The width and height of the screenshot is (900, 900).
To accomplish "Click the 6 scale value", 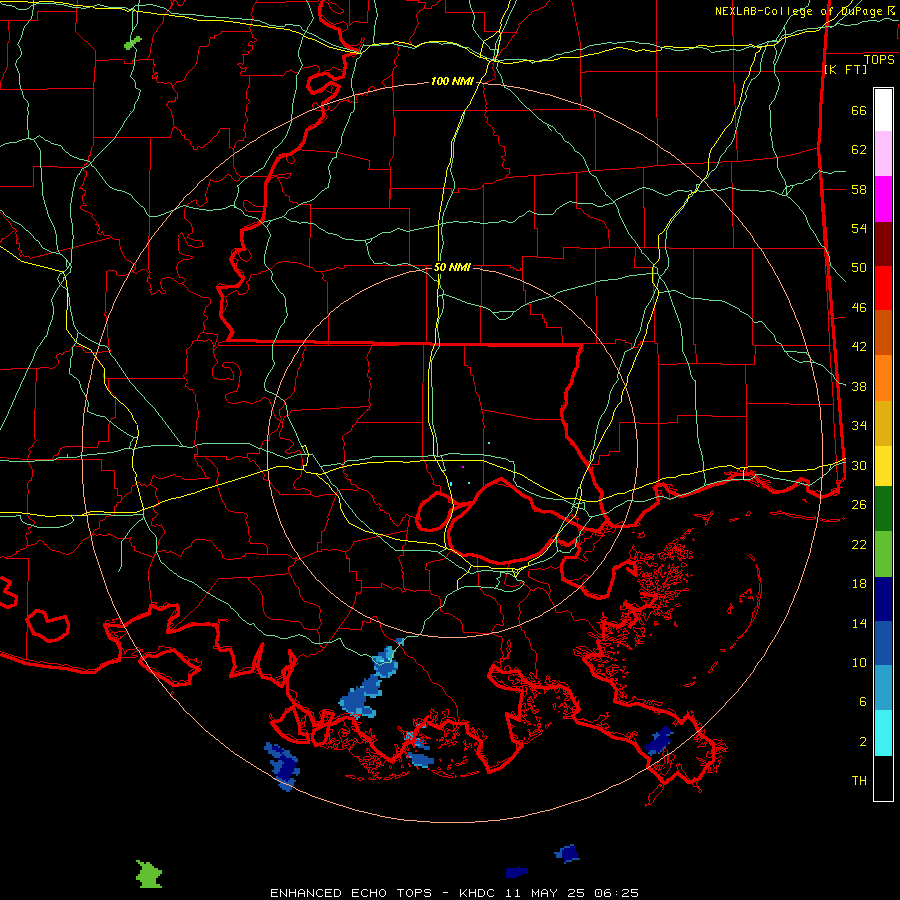I will (862, 702).
